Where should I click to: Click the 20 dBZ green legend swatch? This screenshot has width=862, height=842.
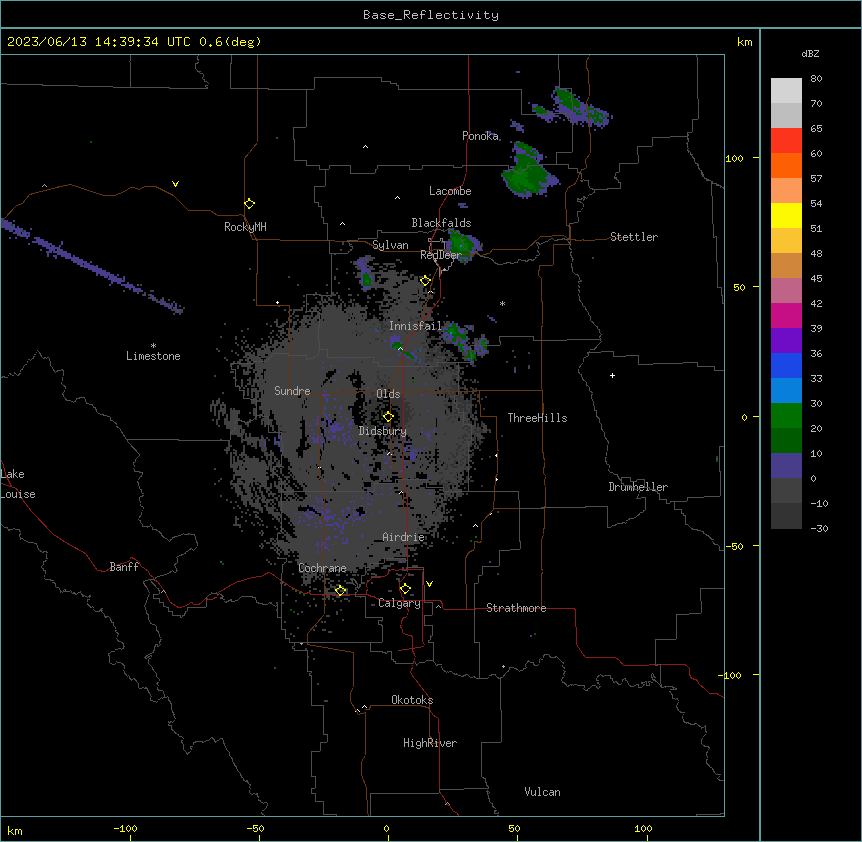point(786,440)
